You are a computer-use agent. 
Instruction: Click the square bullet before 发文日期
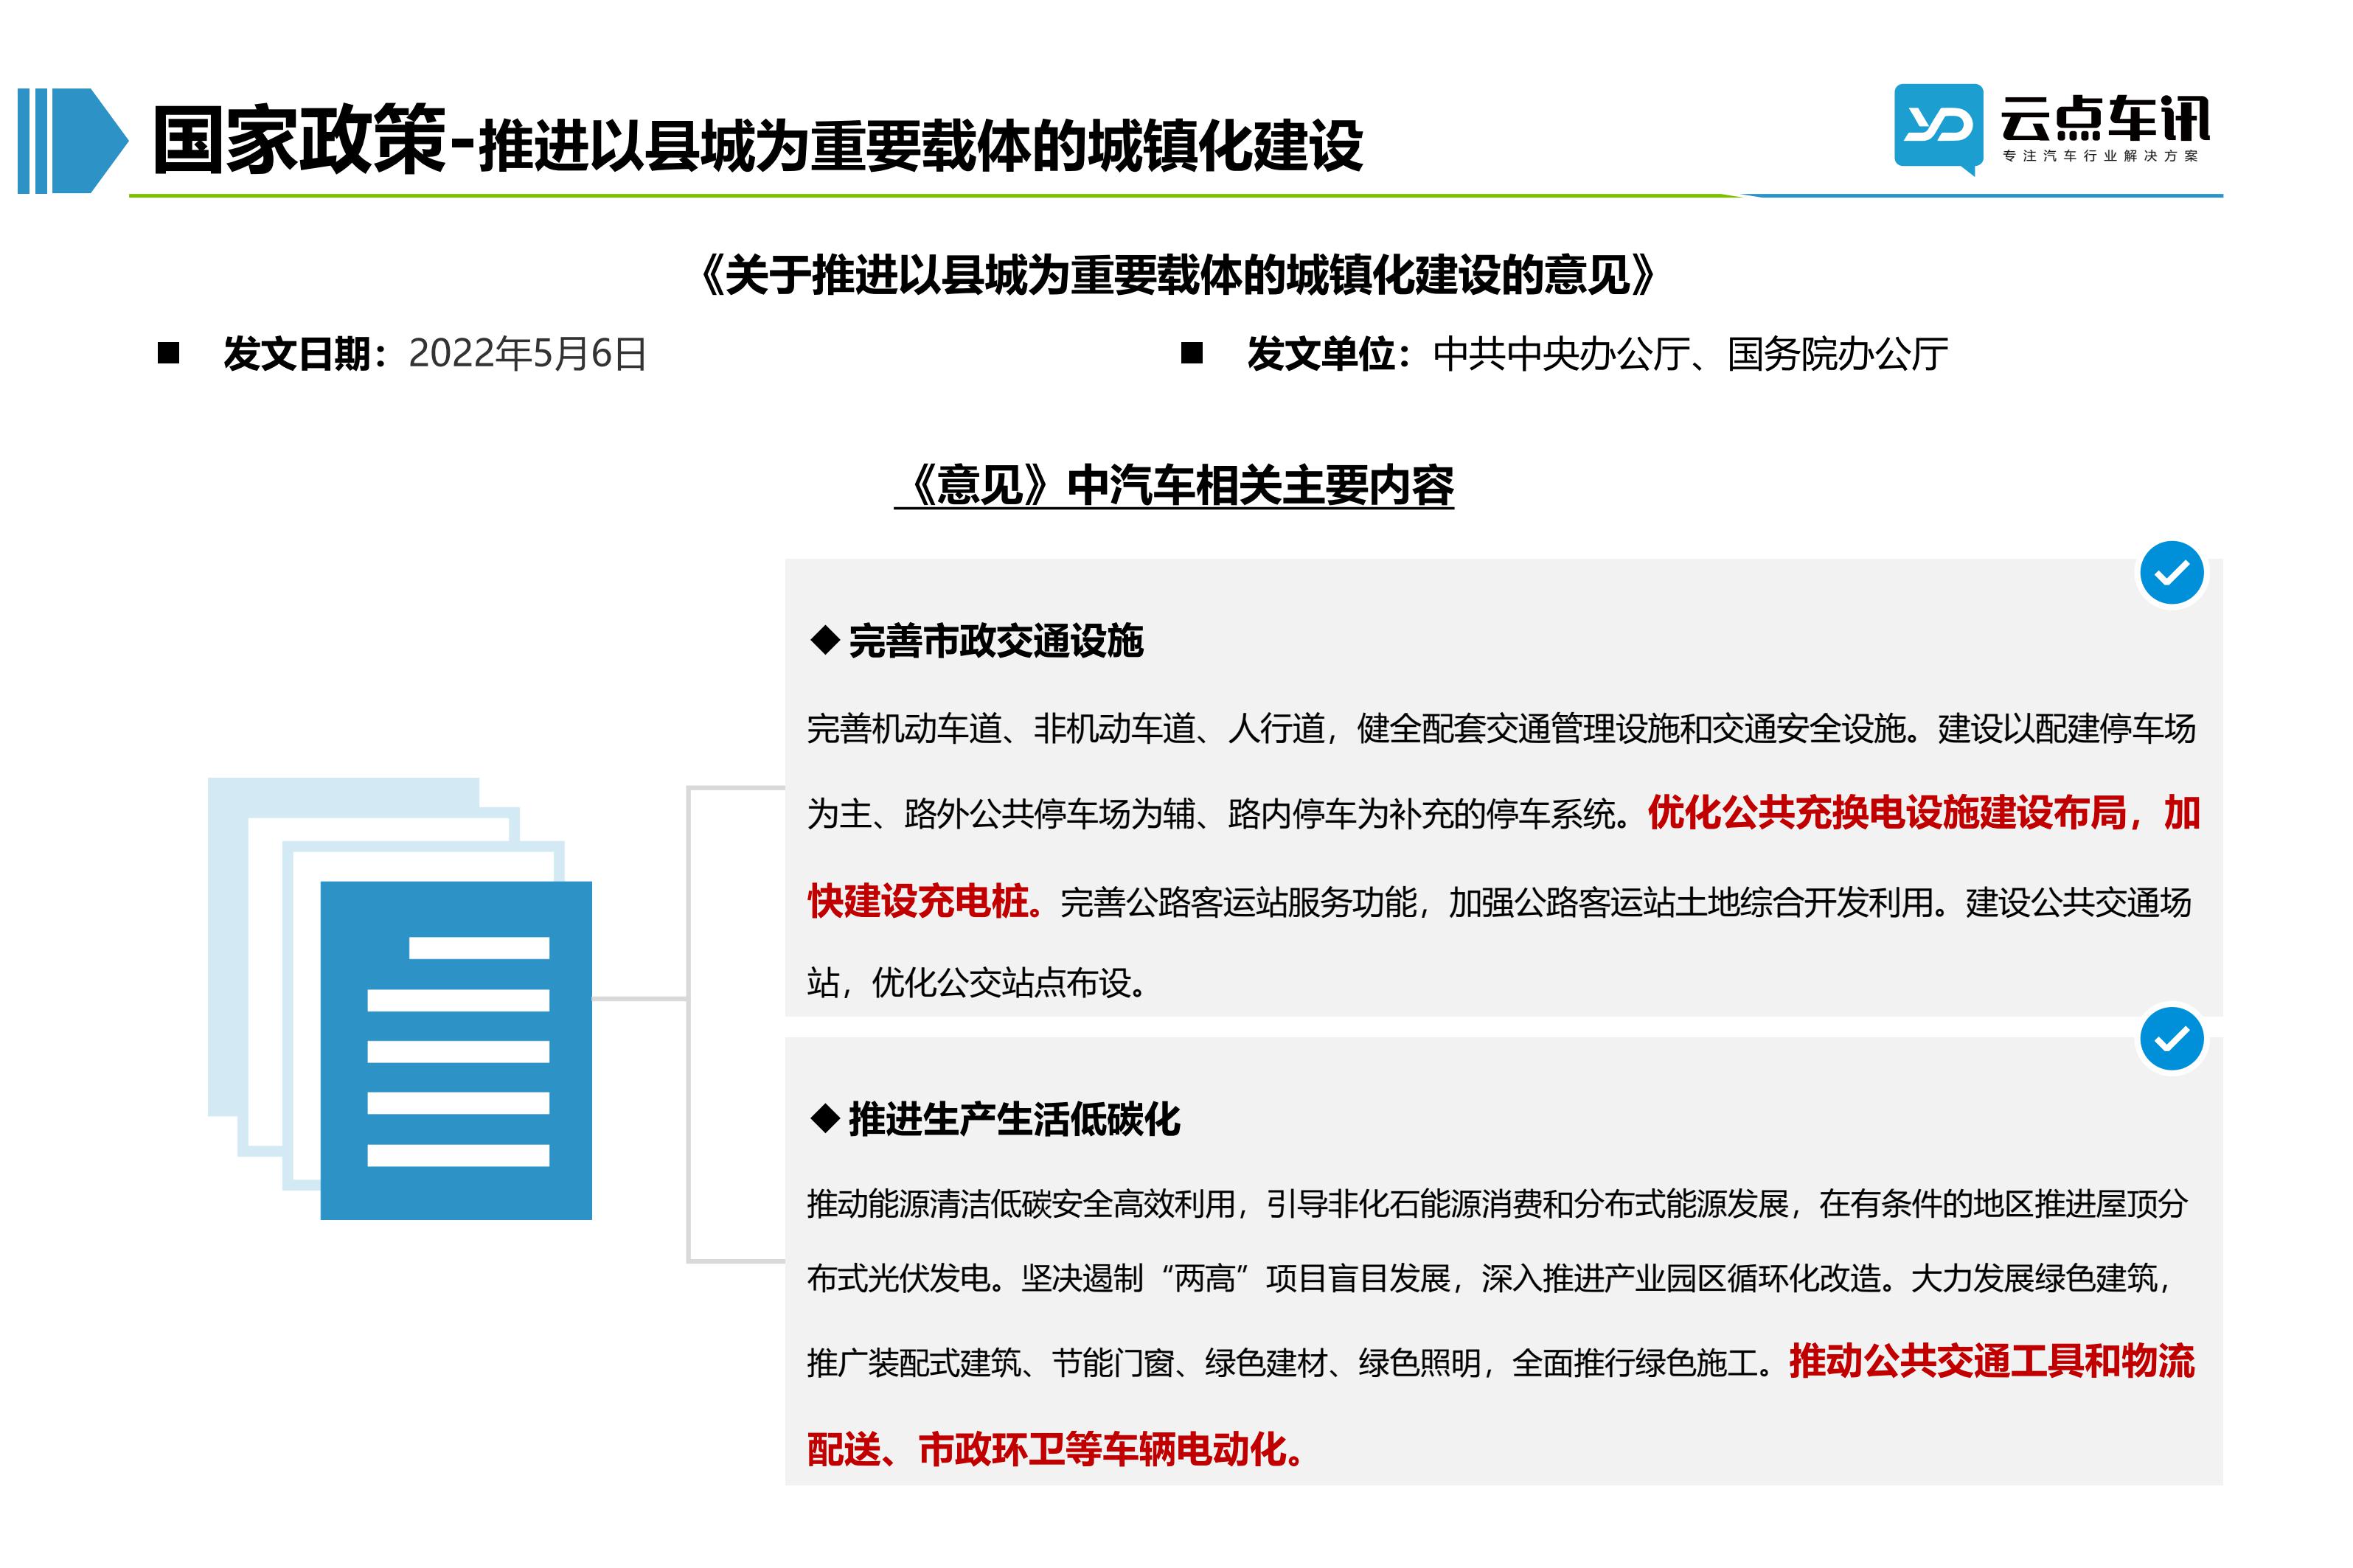point(168,353)
